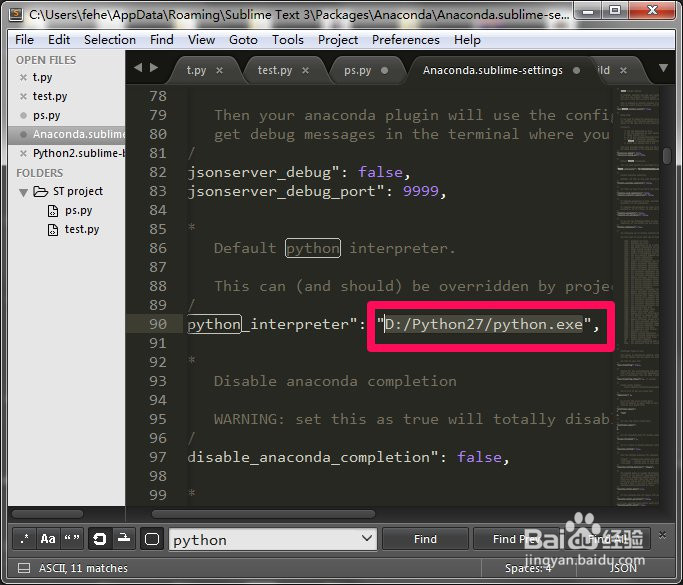Open the Tools menu
683x585 pixels.
(287, 40)
